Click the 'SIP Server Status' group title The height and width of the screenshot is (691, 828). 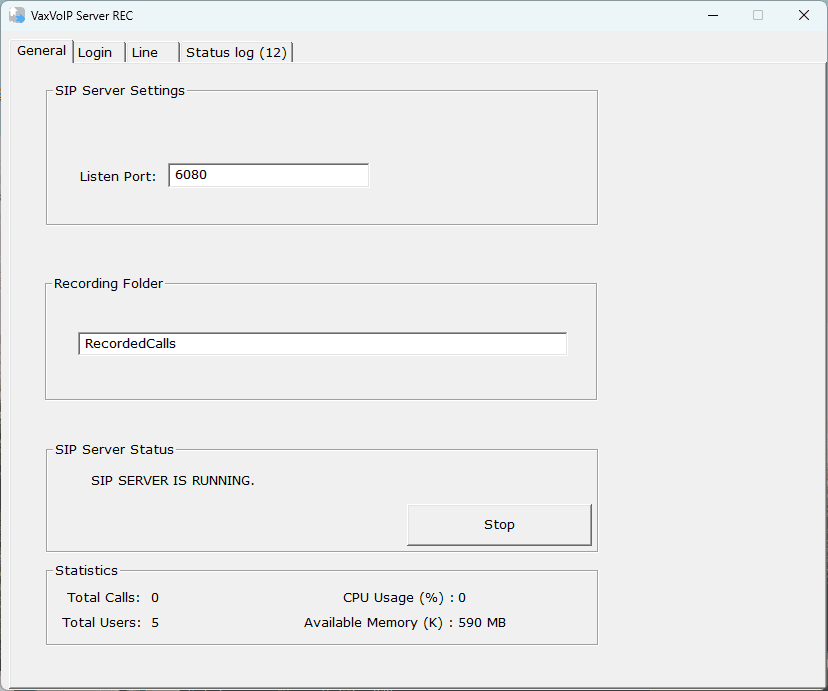pyautogui.click(x=114, y=449)
